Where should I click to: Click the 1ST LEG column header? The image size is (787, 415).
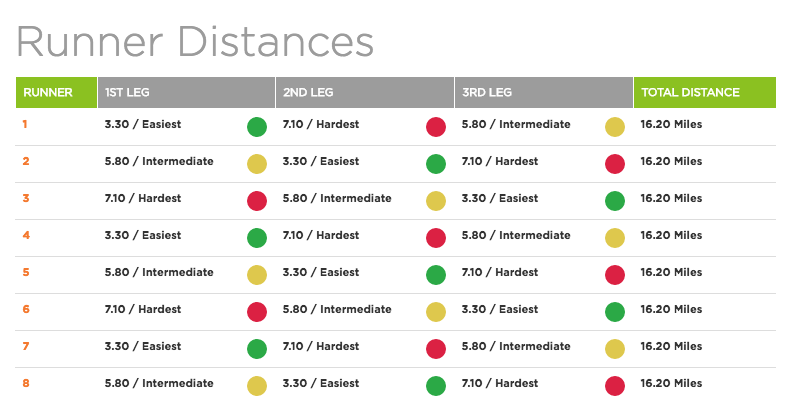coord(126,92)
